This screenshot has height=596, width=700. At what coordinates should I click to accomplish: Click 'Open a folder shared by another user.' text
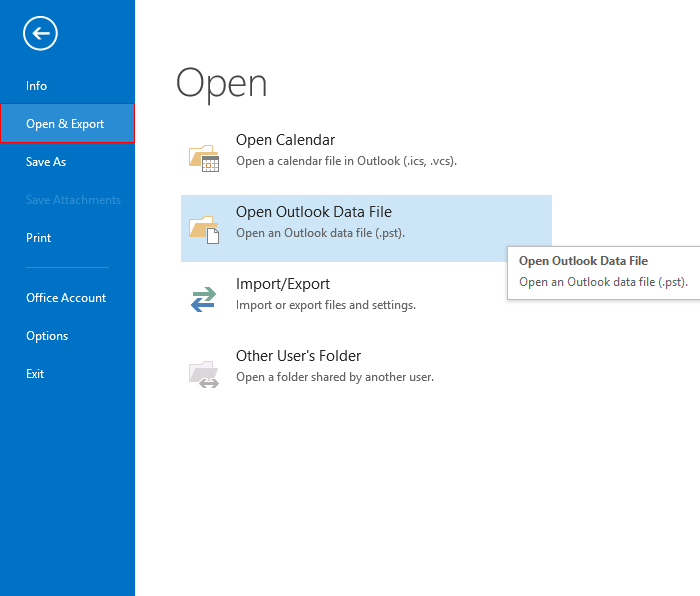(x=335, y=377)
